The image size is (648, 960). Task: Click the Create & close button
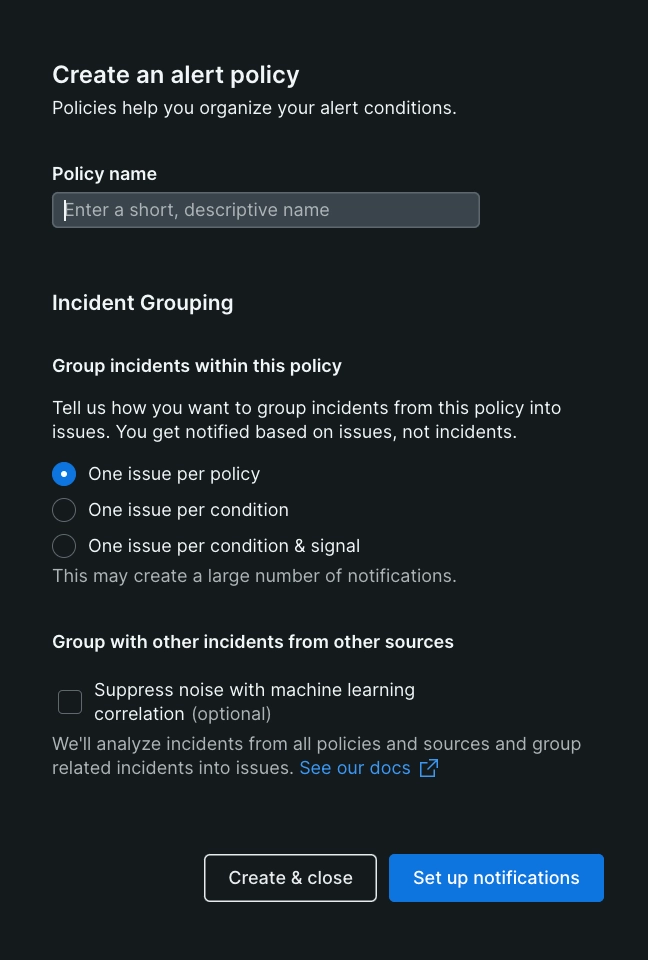tap(290, 878)
